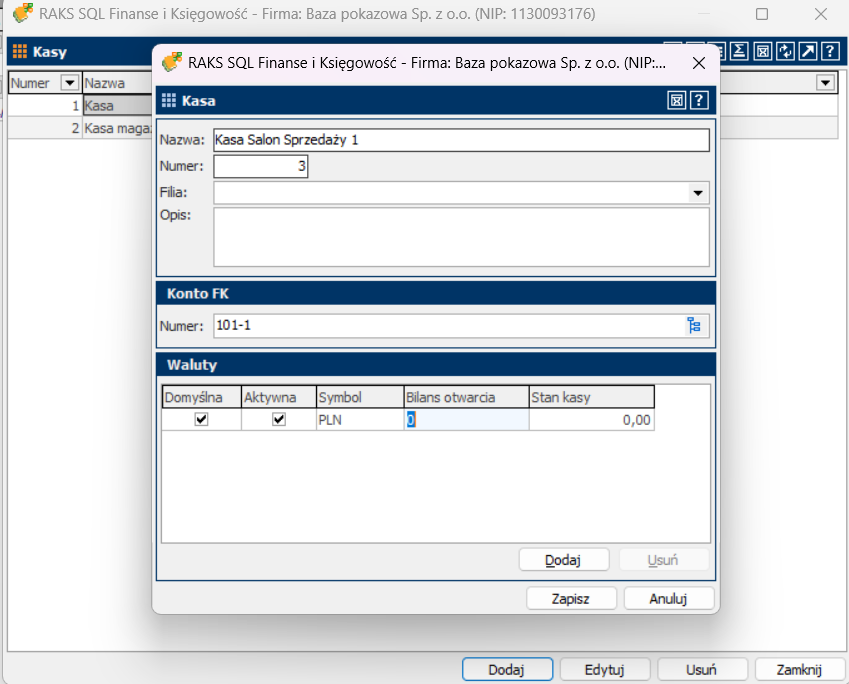Toggle the Domyślna checkbox for PLN

201,420
